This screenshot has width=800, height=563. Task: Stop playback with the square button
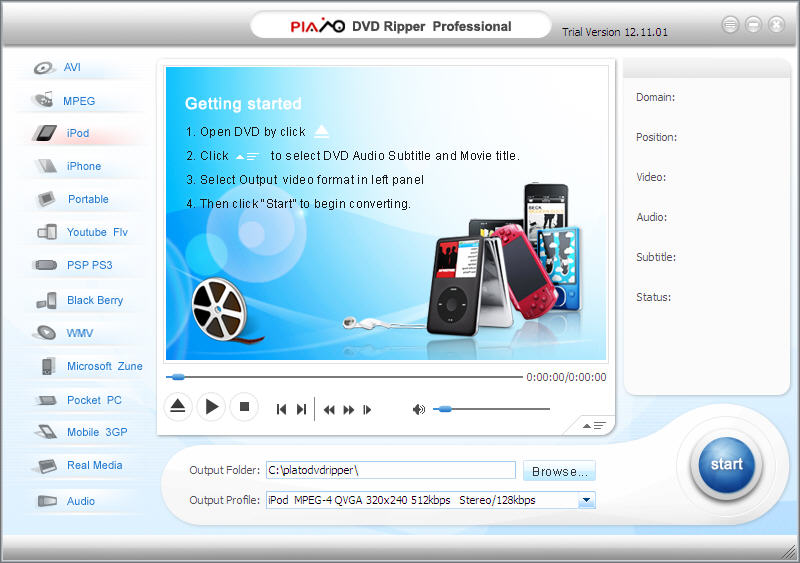click(244, 407)
